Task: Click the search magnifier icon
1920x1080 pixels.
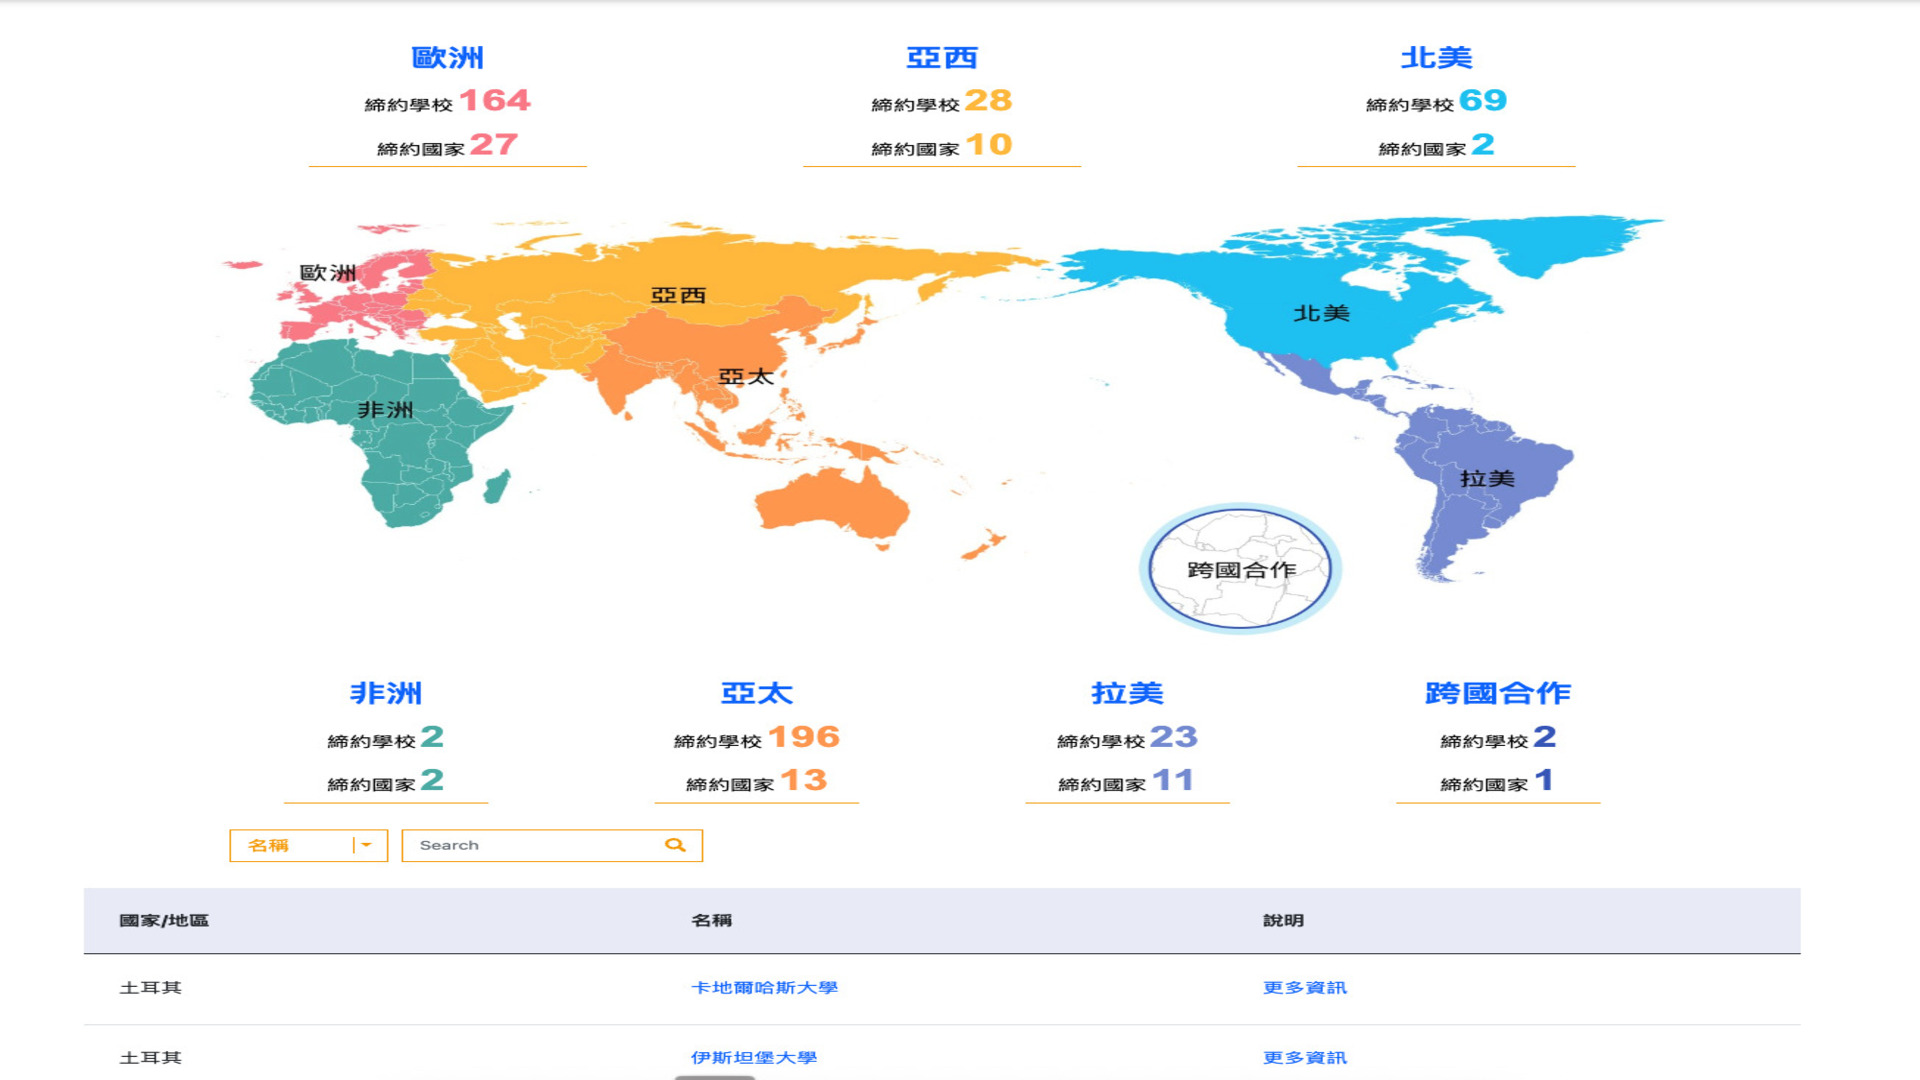Action: click(x=675, y=845)
